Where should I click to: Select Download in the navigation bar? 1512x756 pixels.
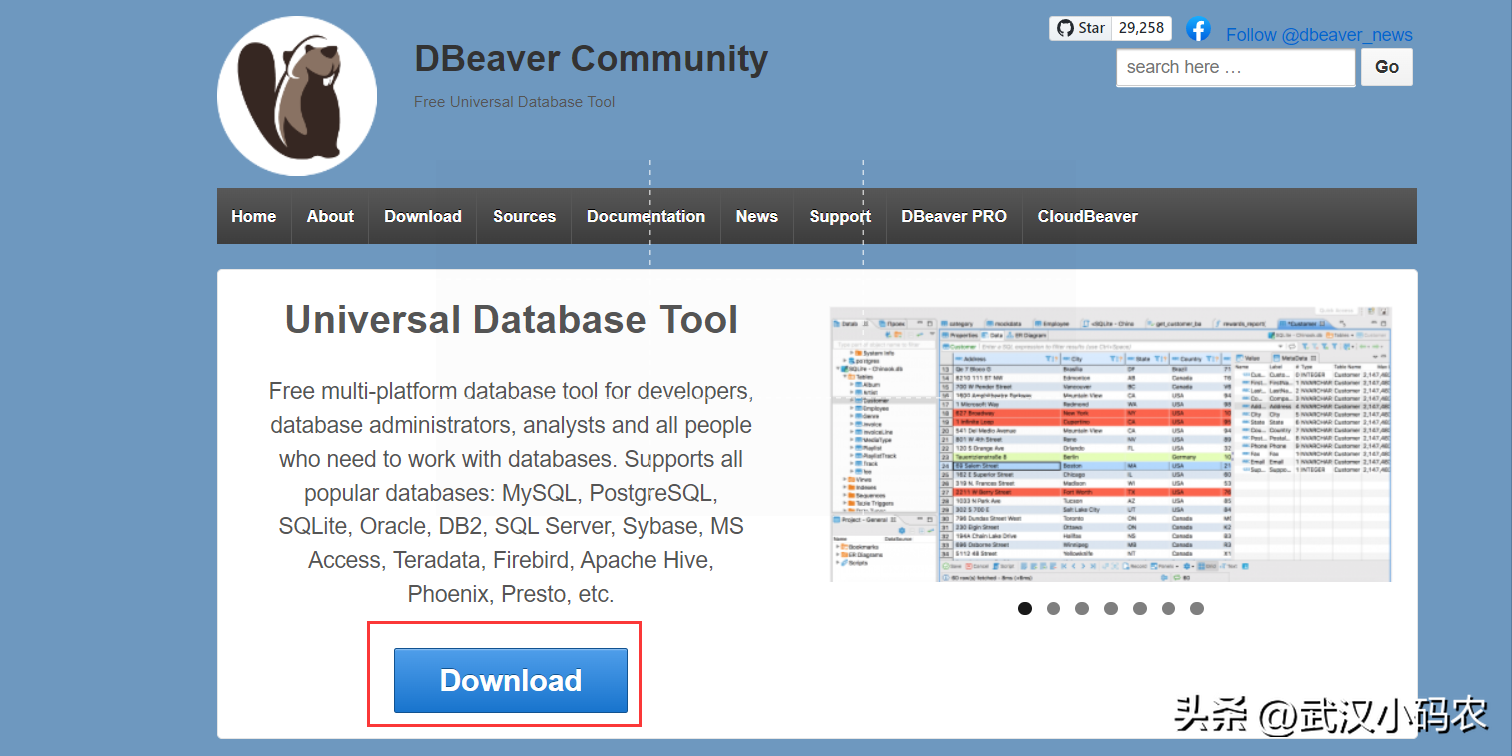[x=423, y=216]
